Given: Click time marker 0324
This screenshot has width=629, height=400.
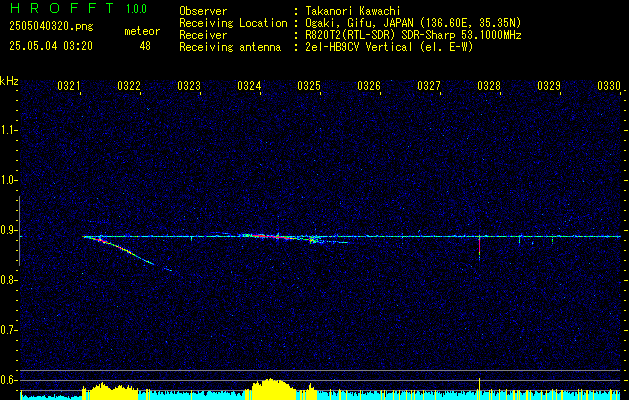Looking at the screenshot, I should click(249, 86).
